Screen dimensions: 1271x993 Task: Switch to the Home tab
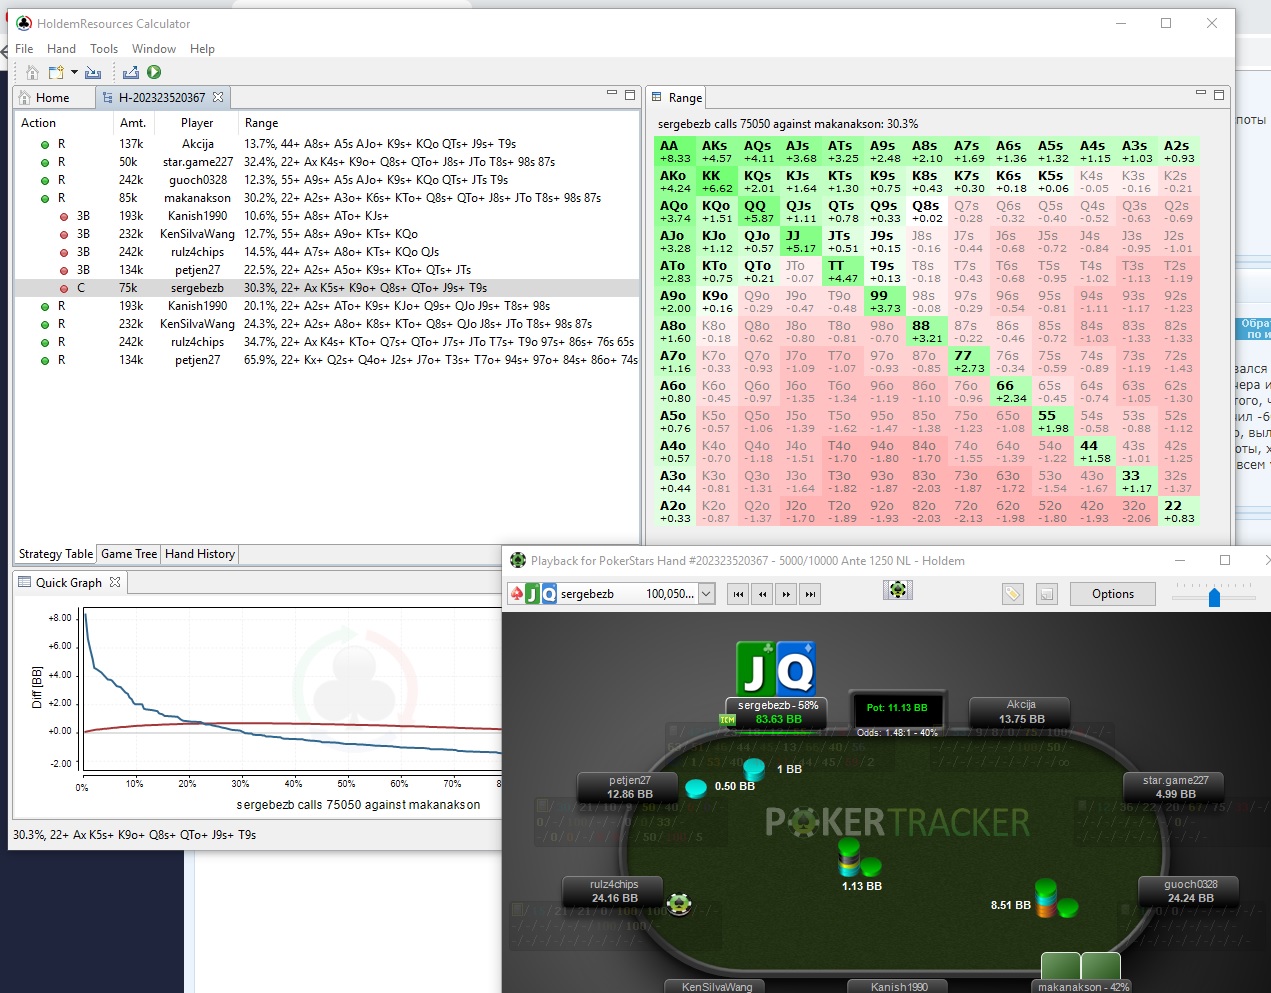pyautogui.click(x=44, y=97)
